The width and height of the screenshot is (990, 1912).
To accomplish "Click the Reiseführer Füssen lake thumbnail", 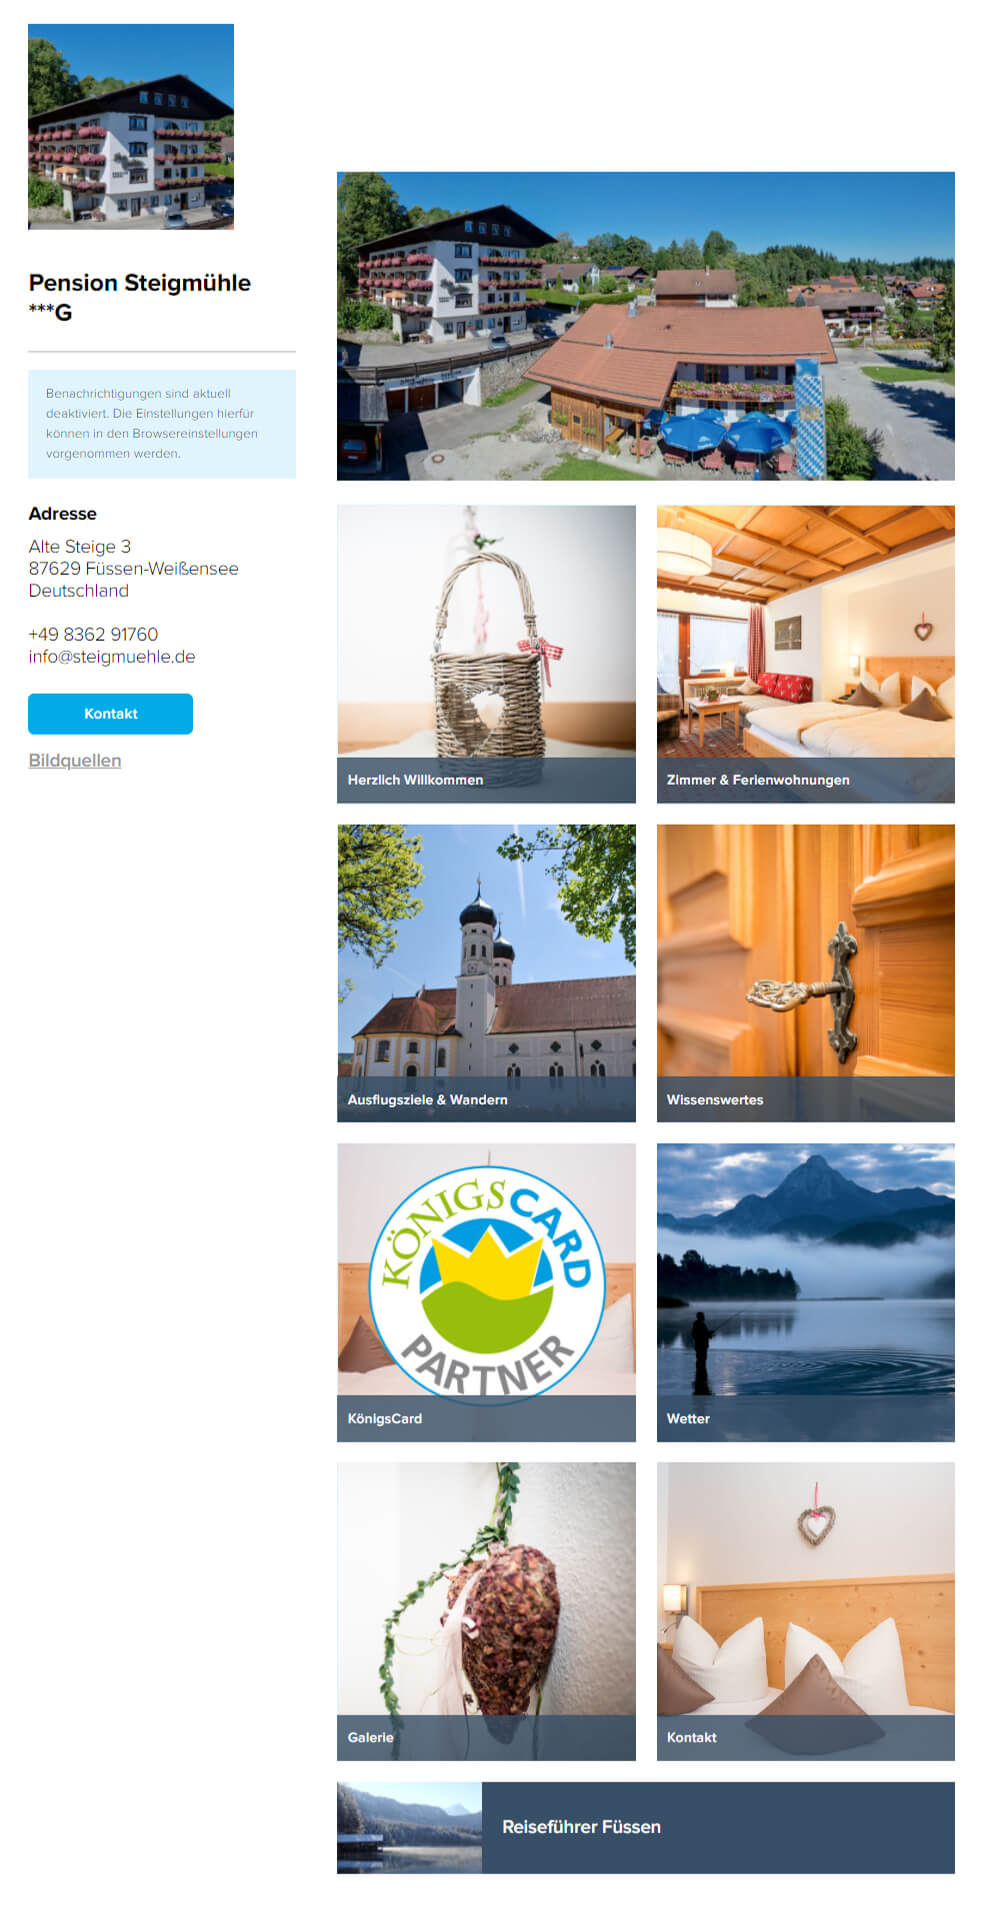I will [409, 1827].
